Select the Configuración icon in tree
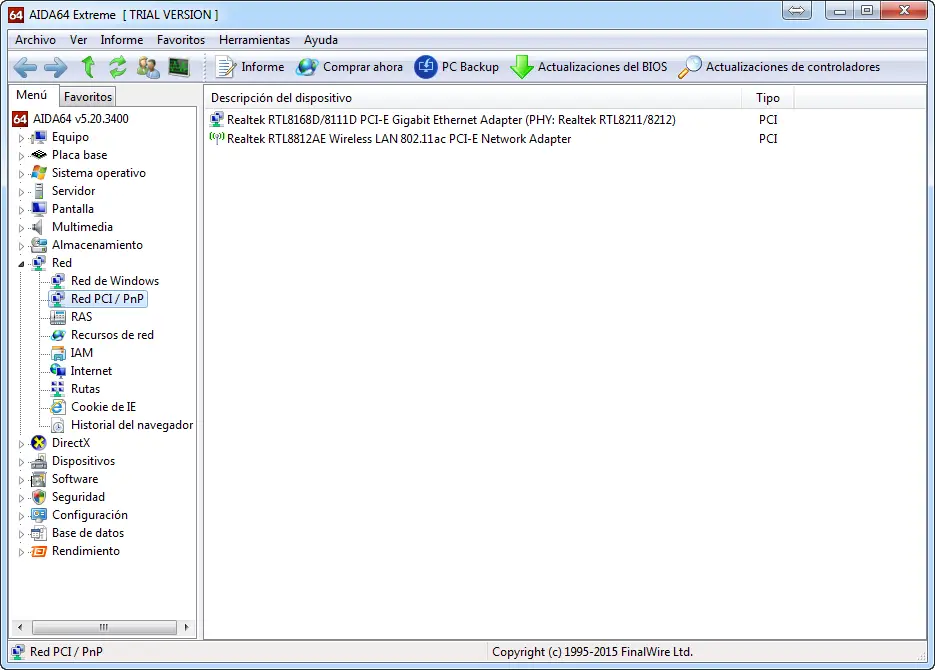This screenshot has width=935, height=670. (x=39, y=515)
